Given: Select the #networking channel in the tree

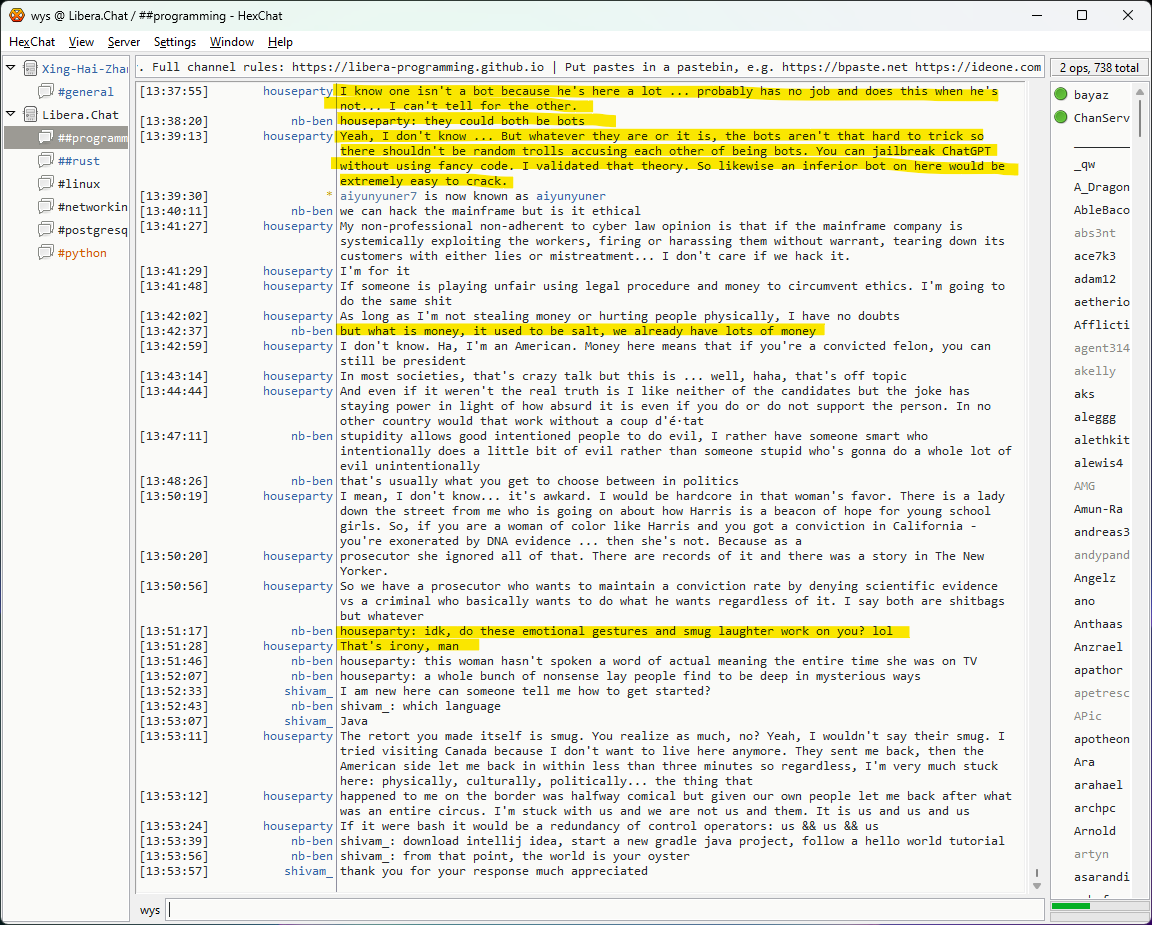Looking at the screenshot, I should point(92,207).
